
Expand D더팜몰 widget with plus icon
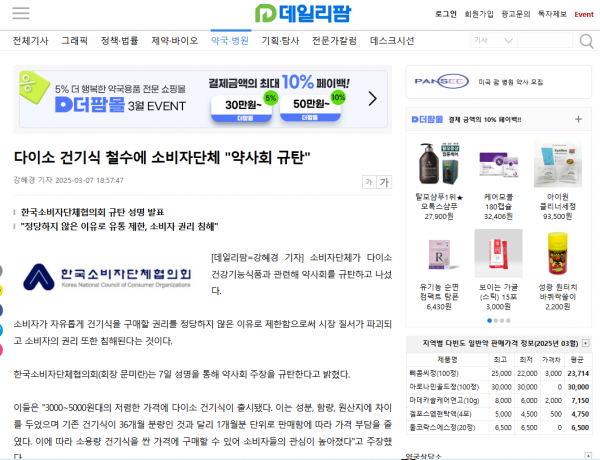click(x=578, y=119)
